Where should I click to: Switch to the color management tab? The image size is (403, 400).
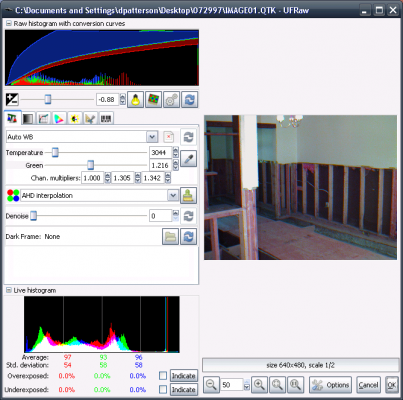pyautogui.click(x=59, y=118)
